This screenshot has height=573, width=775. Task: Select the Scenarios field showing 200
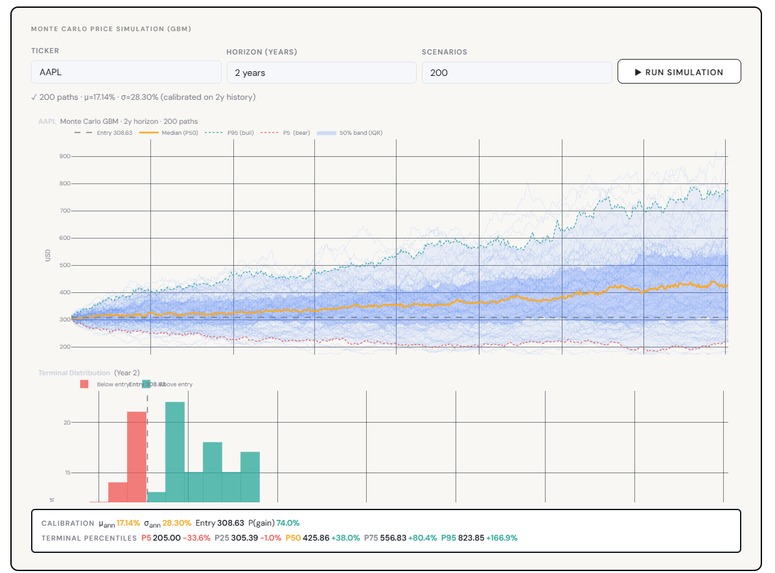517,73
